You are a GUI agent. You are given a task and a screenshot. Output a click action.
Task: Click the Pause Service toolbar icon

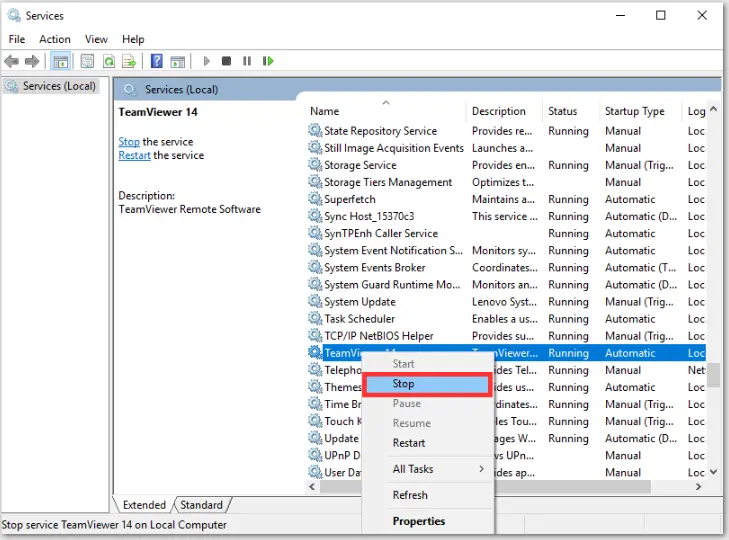pos(247,61)
